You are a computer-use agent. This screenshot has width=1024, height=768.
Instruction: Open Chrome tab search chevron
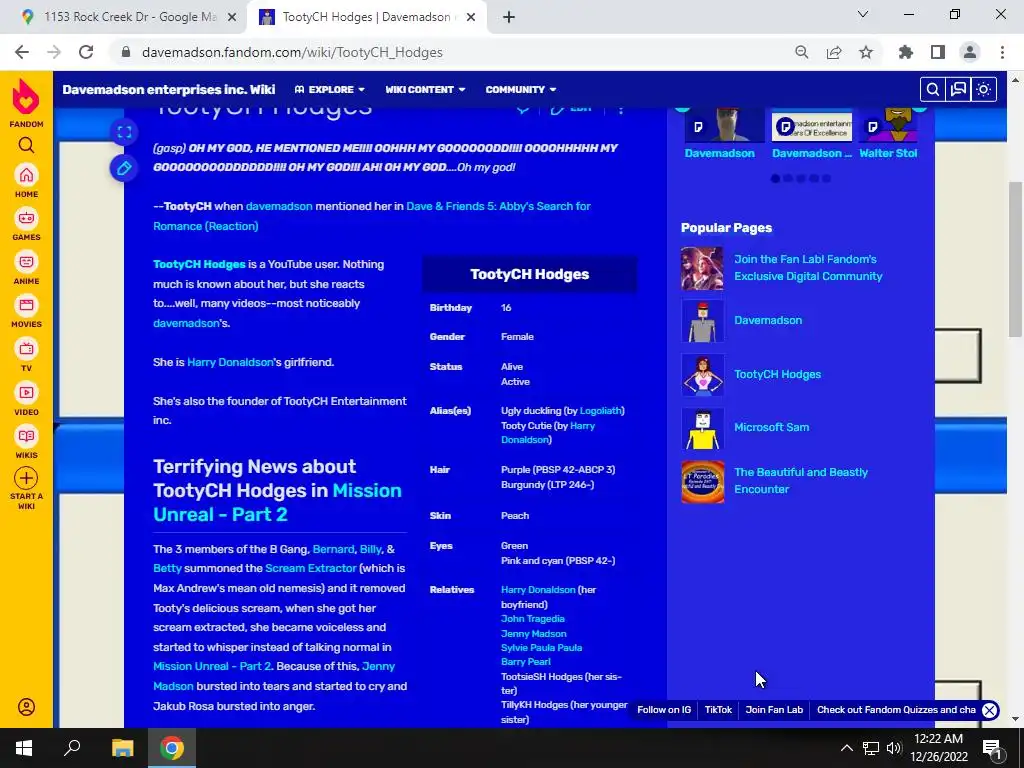tap(863, 14)
